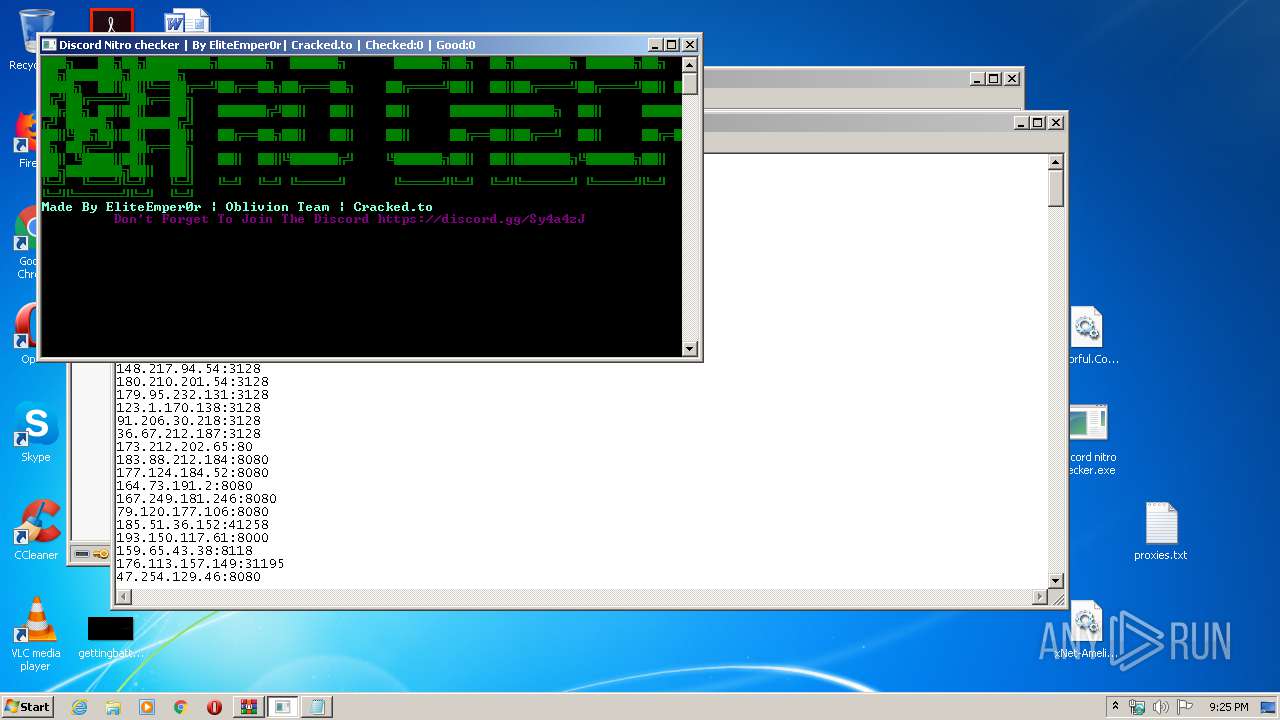Click proxy line 176.113.157.149:31195
The height and width of the screenshot is (720, 1280).
[x=200, y=564]
